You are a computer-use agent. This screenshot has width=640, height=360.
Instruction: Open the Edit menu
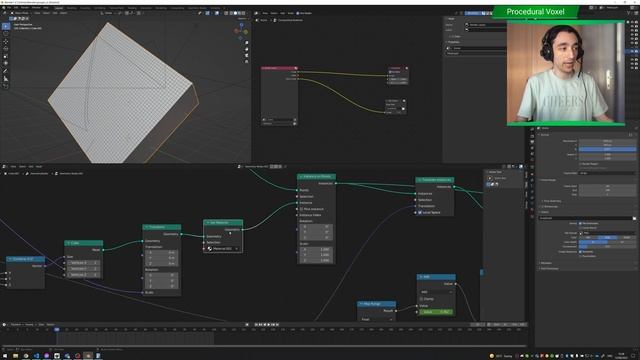[x=16, y=7]
